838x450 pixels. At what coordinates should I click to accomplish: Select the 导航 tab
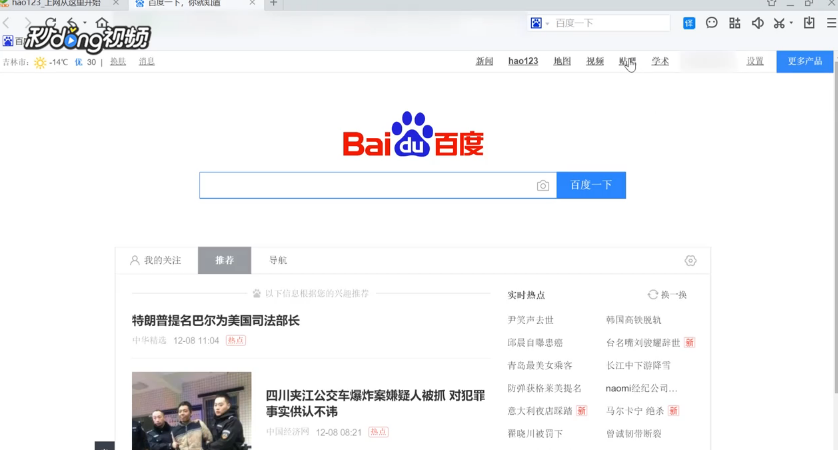(278, 260)
